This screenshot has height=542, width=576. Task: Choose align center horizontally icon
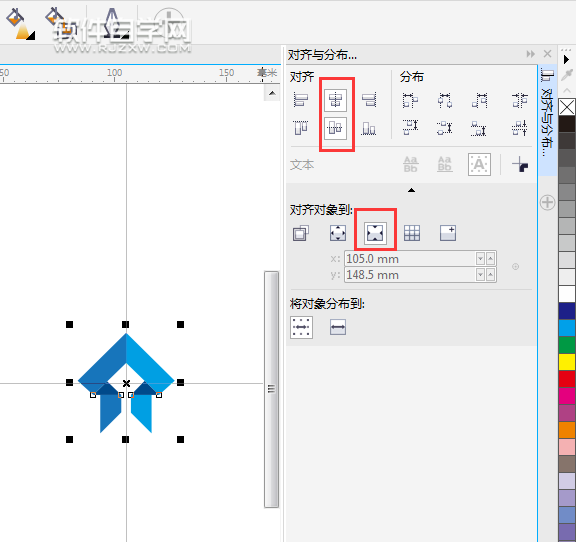pyautogui.click(x=335, y=100)
